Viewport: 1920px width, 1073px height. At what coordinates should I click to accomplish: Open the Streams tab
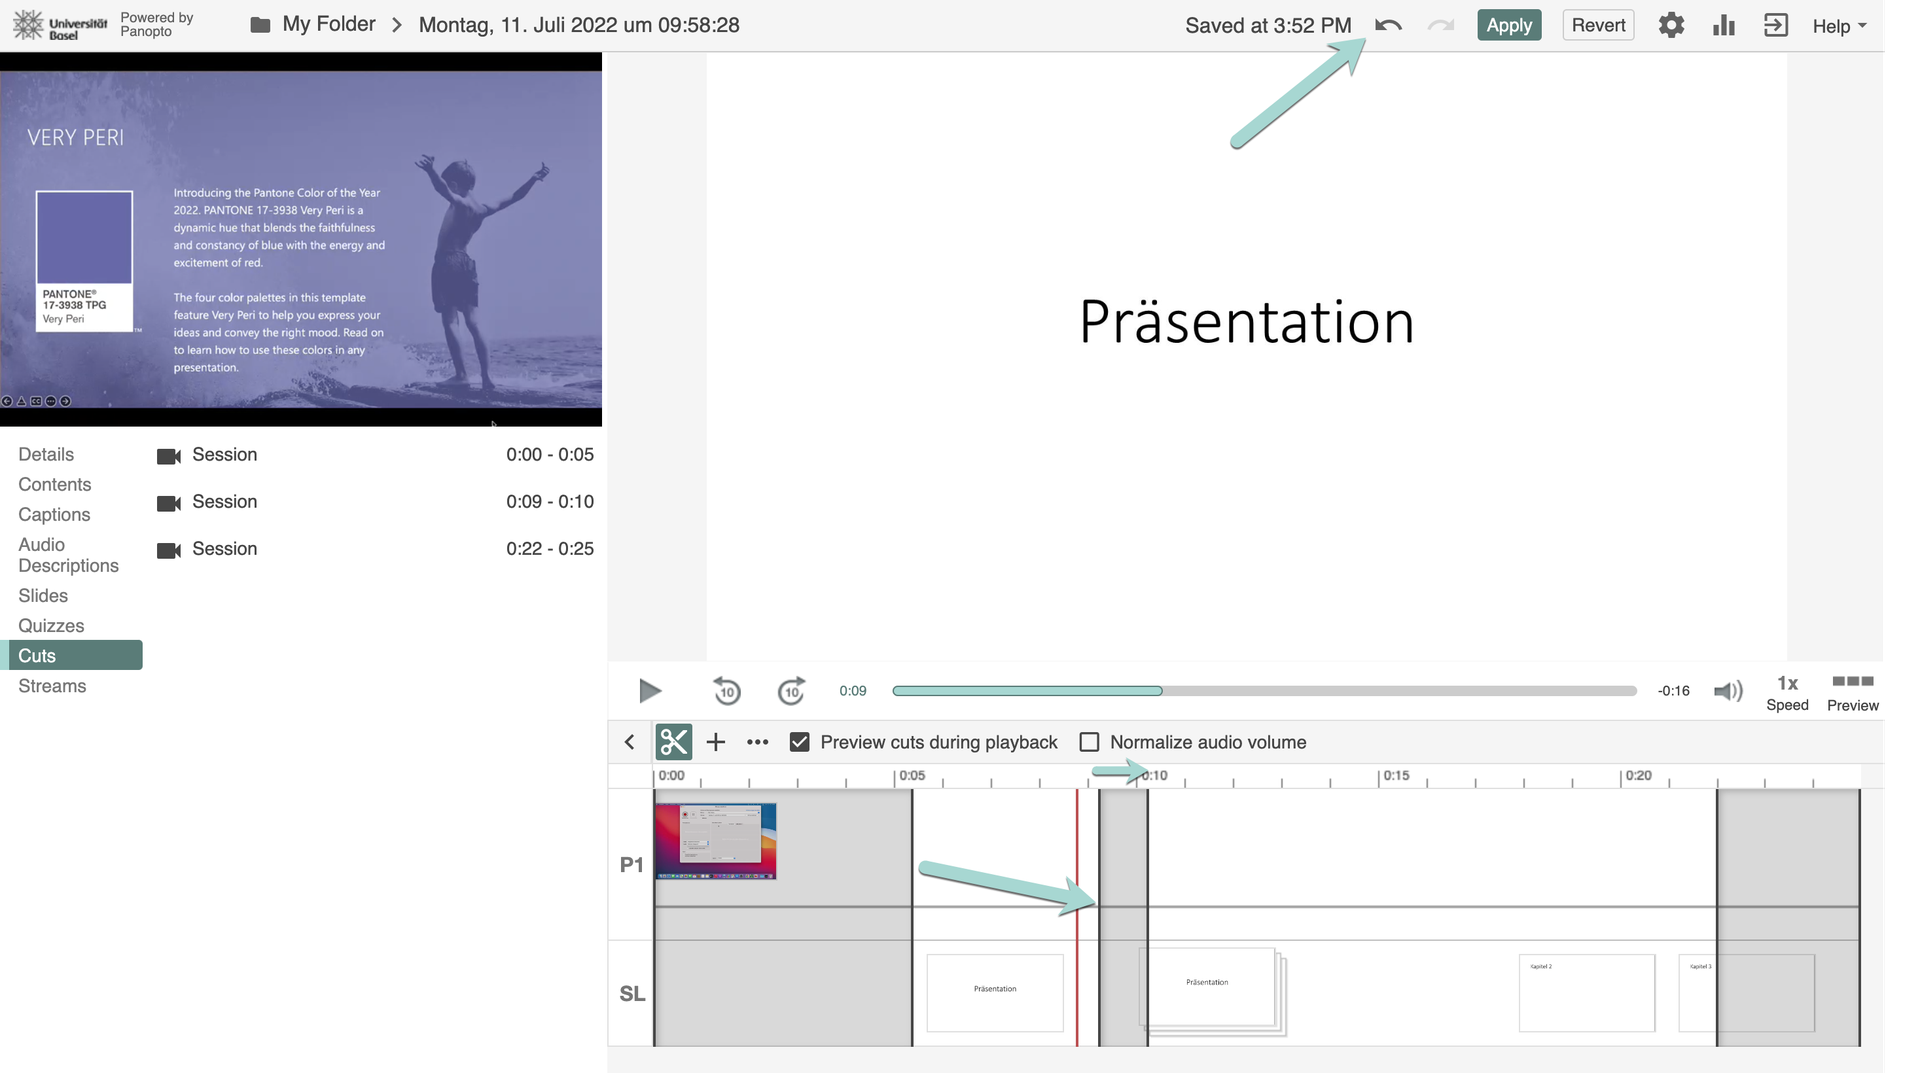point(52,686)
